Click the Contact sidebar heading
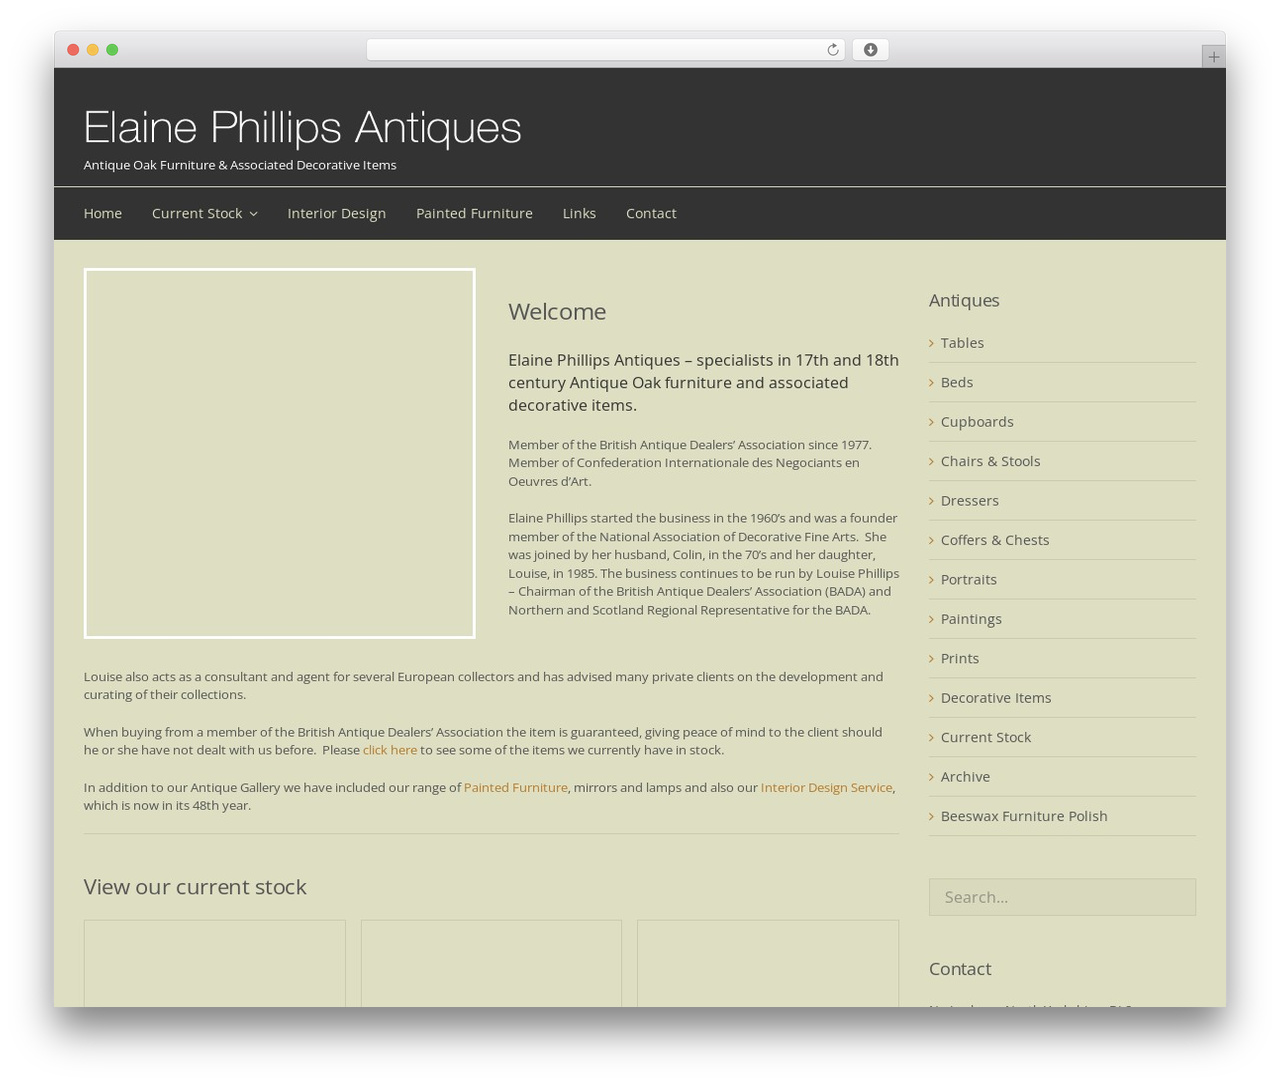The height and width of the screenshot is (1084, 1280). (960, 969)
